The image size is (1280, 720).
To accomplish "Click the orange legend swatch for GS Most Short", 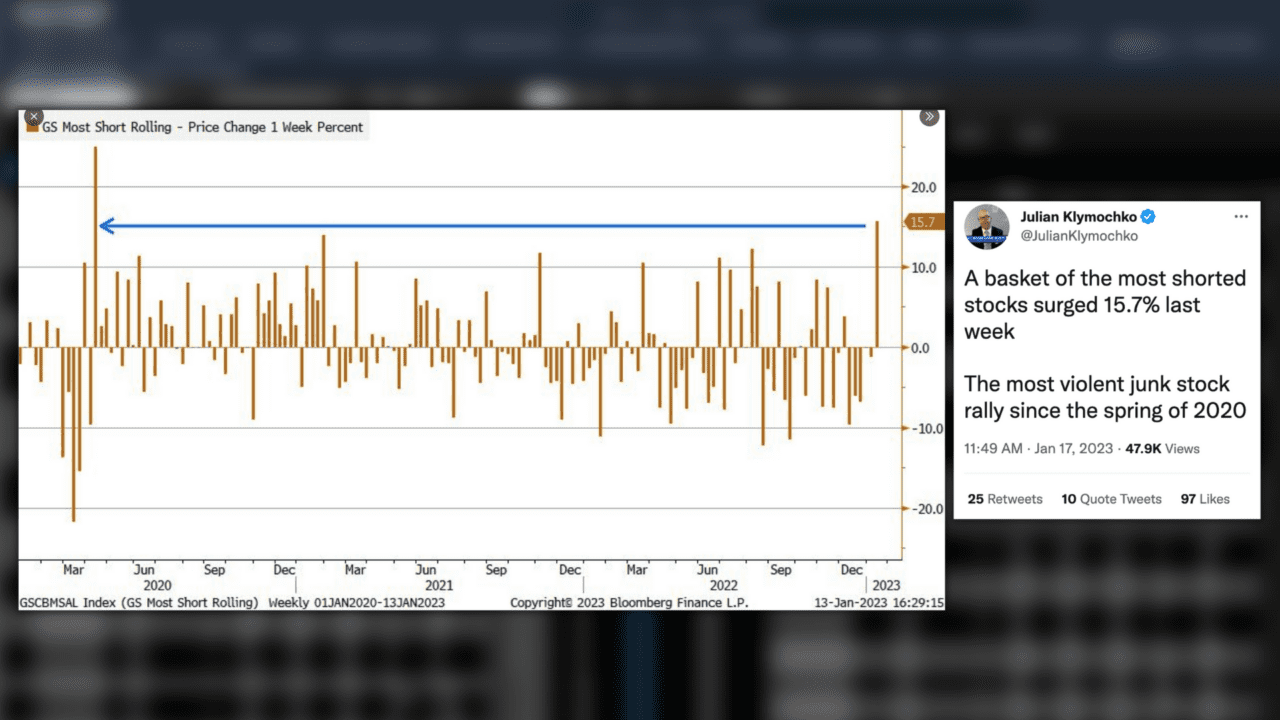I will (32, 128).
